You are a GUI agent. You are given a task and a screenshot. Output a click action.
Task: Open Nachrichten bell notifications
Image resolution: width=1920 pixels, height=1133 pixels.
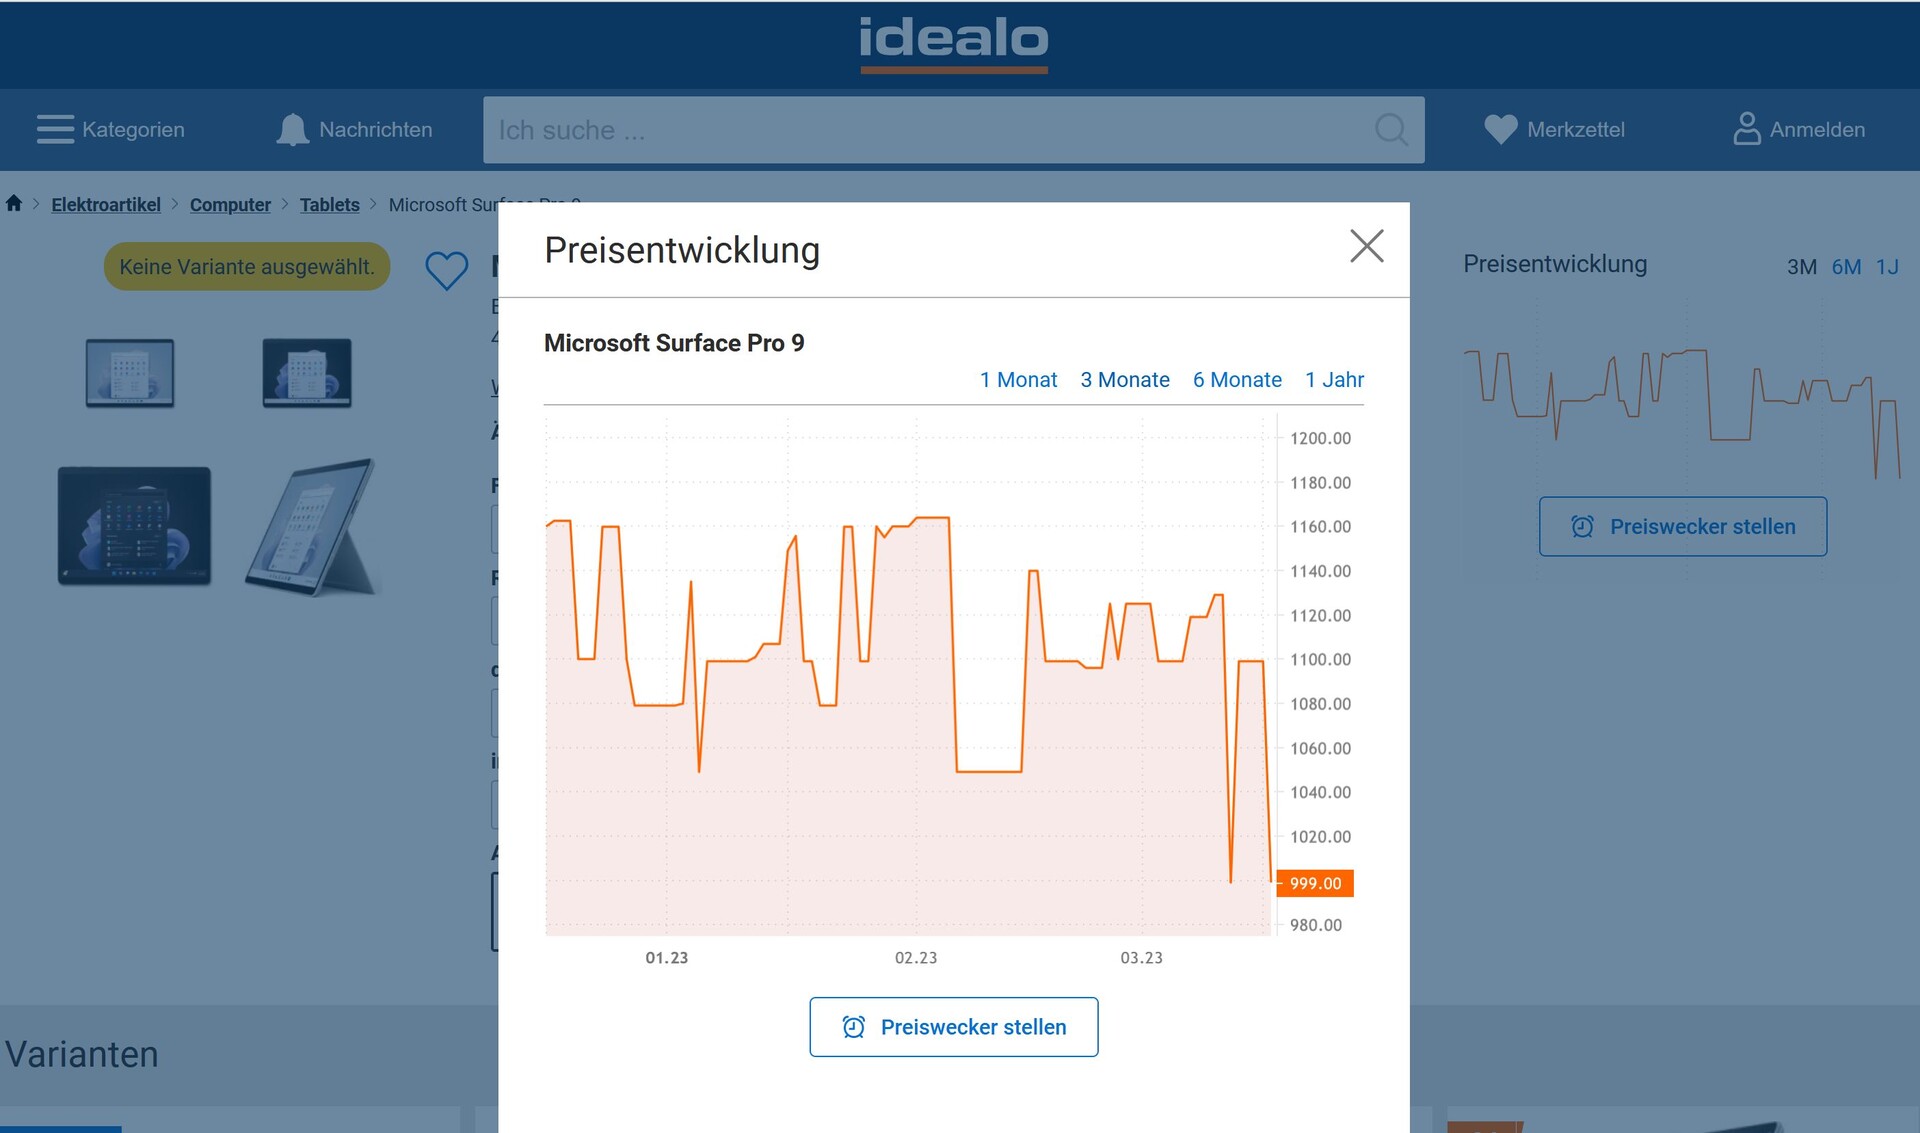pos(293,130)
